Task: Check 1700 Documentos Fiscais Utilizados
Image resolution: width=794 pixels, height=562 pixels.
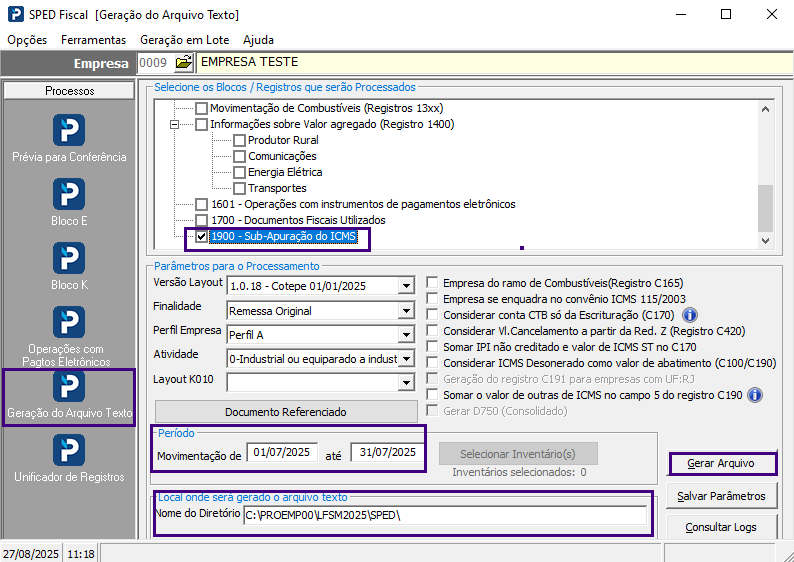Action: (x=202, y=220)
